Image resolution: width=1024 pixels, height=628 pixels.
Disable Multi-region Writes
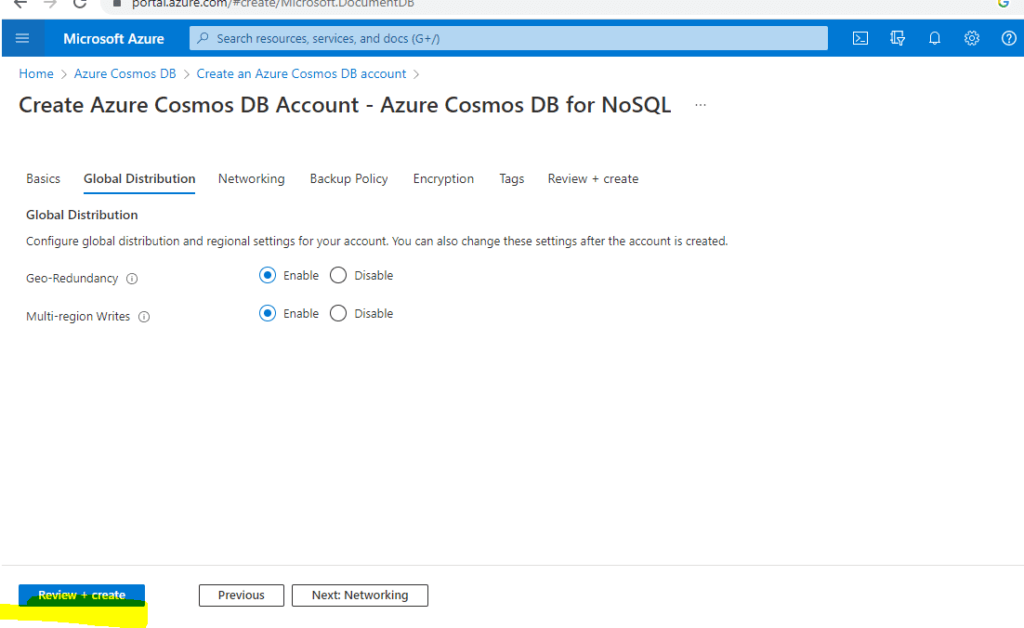(338, 313)
